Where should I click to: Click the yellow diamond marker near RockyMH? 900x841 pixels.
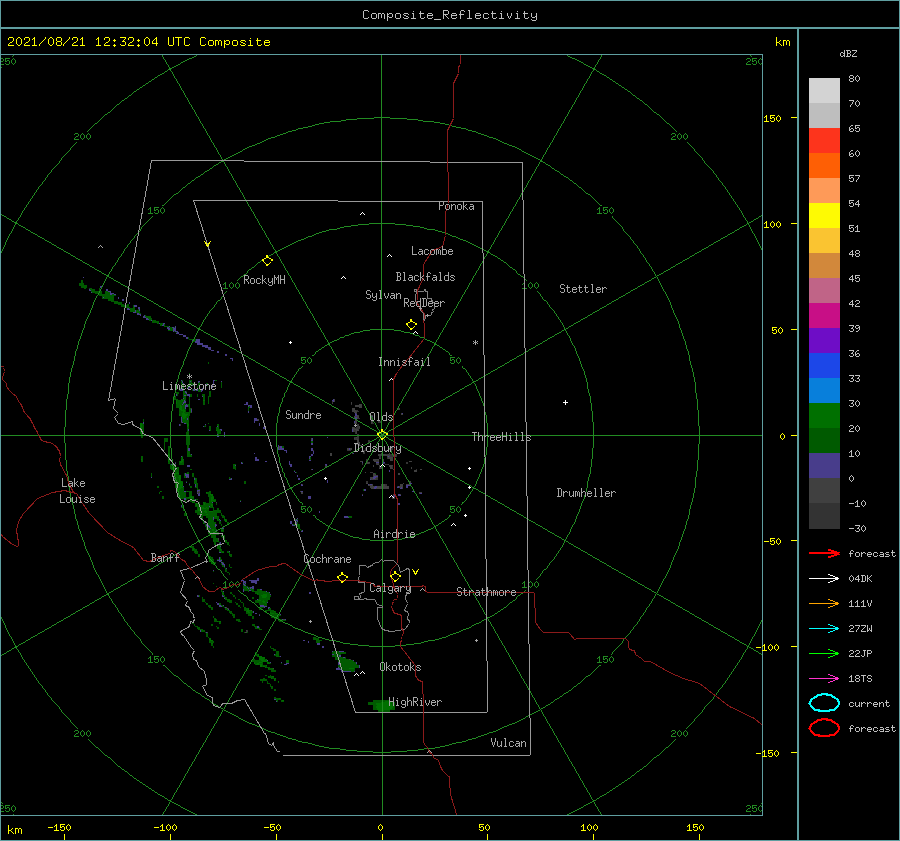(267, 261)
